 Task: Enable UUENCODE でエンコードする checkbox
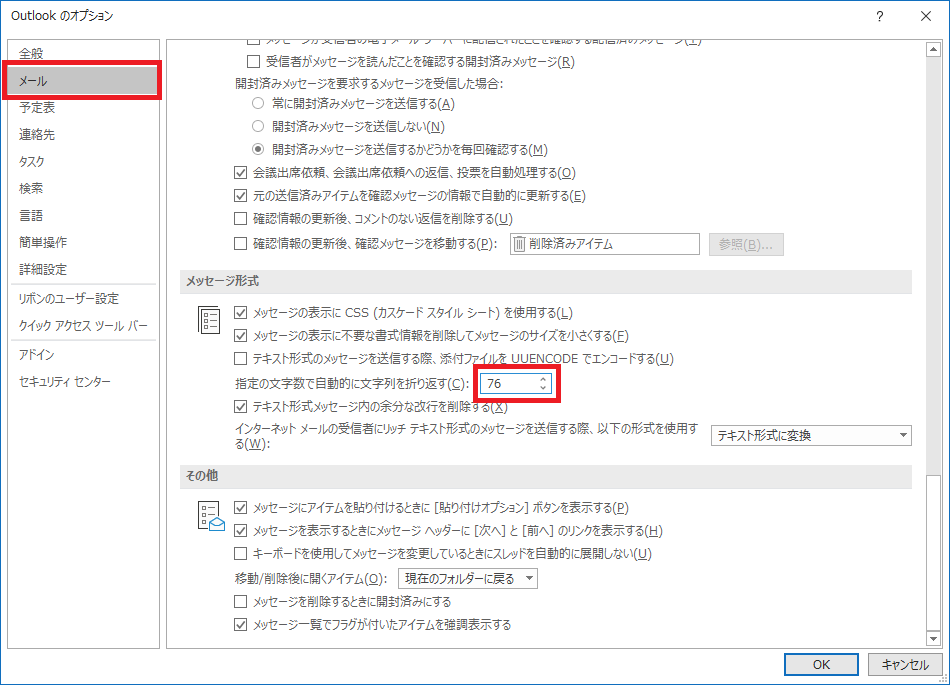[241, 359]
